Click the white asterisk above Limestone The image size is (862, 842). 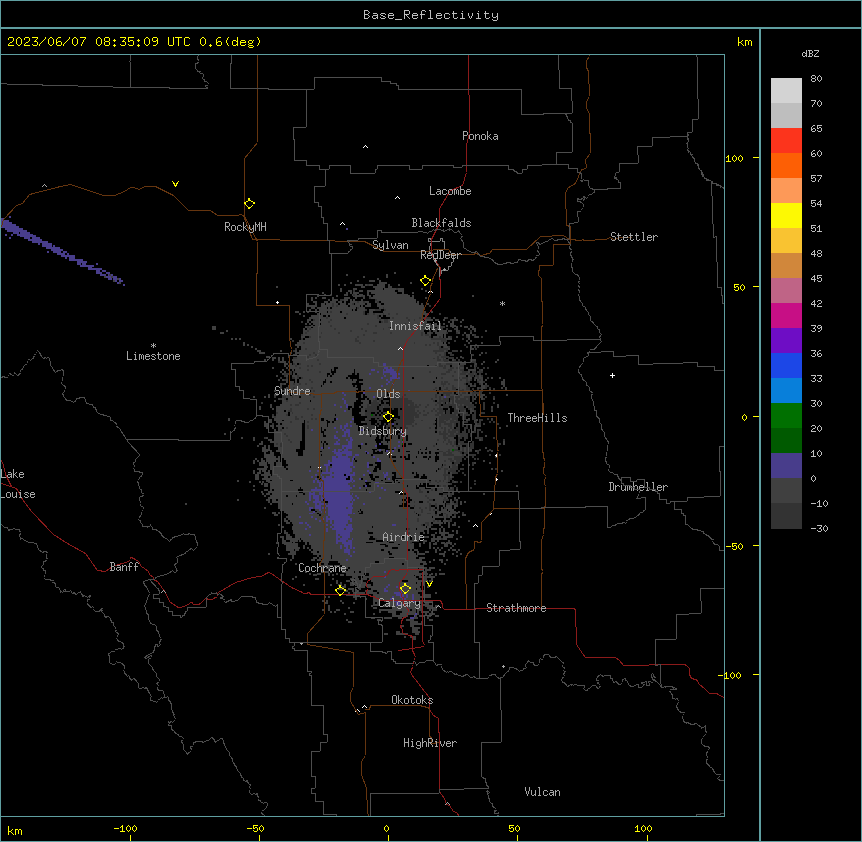[153, 346]
